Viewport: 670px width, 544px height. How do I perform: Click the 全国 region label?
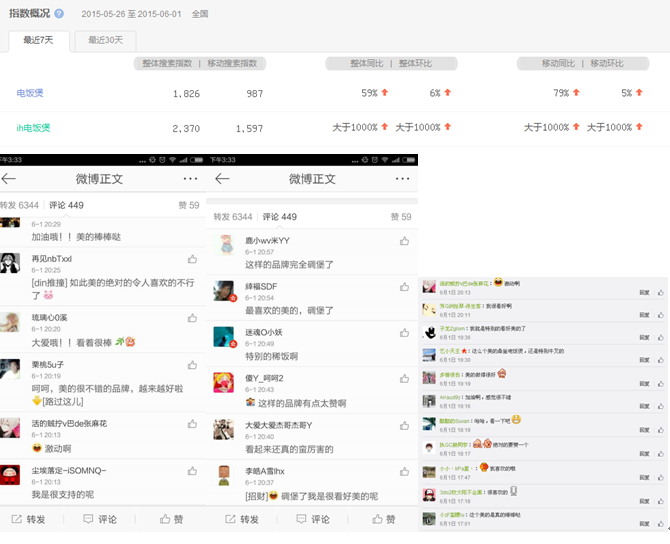[x=200, y=14]
